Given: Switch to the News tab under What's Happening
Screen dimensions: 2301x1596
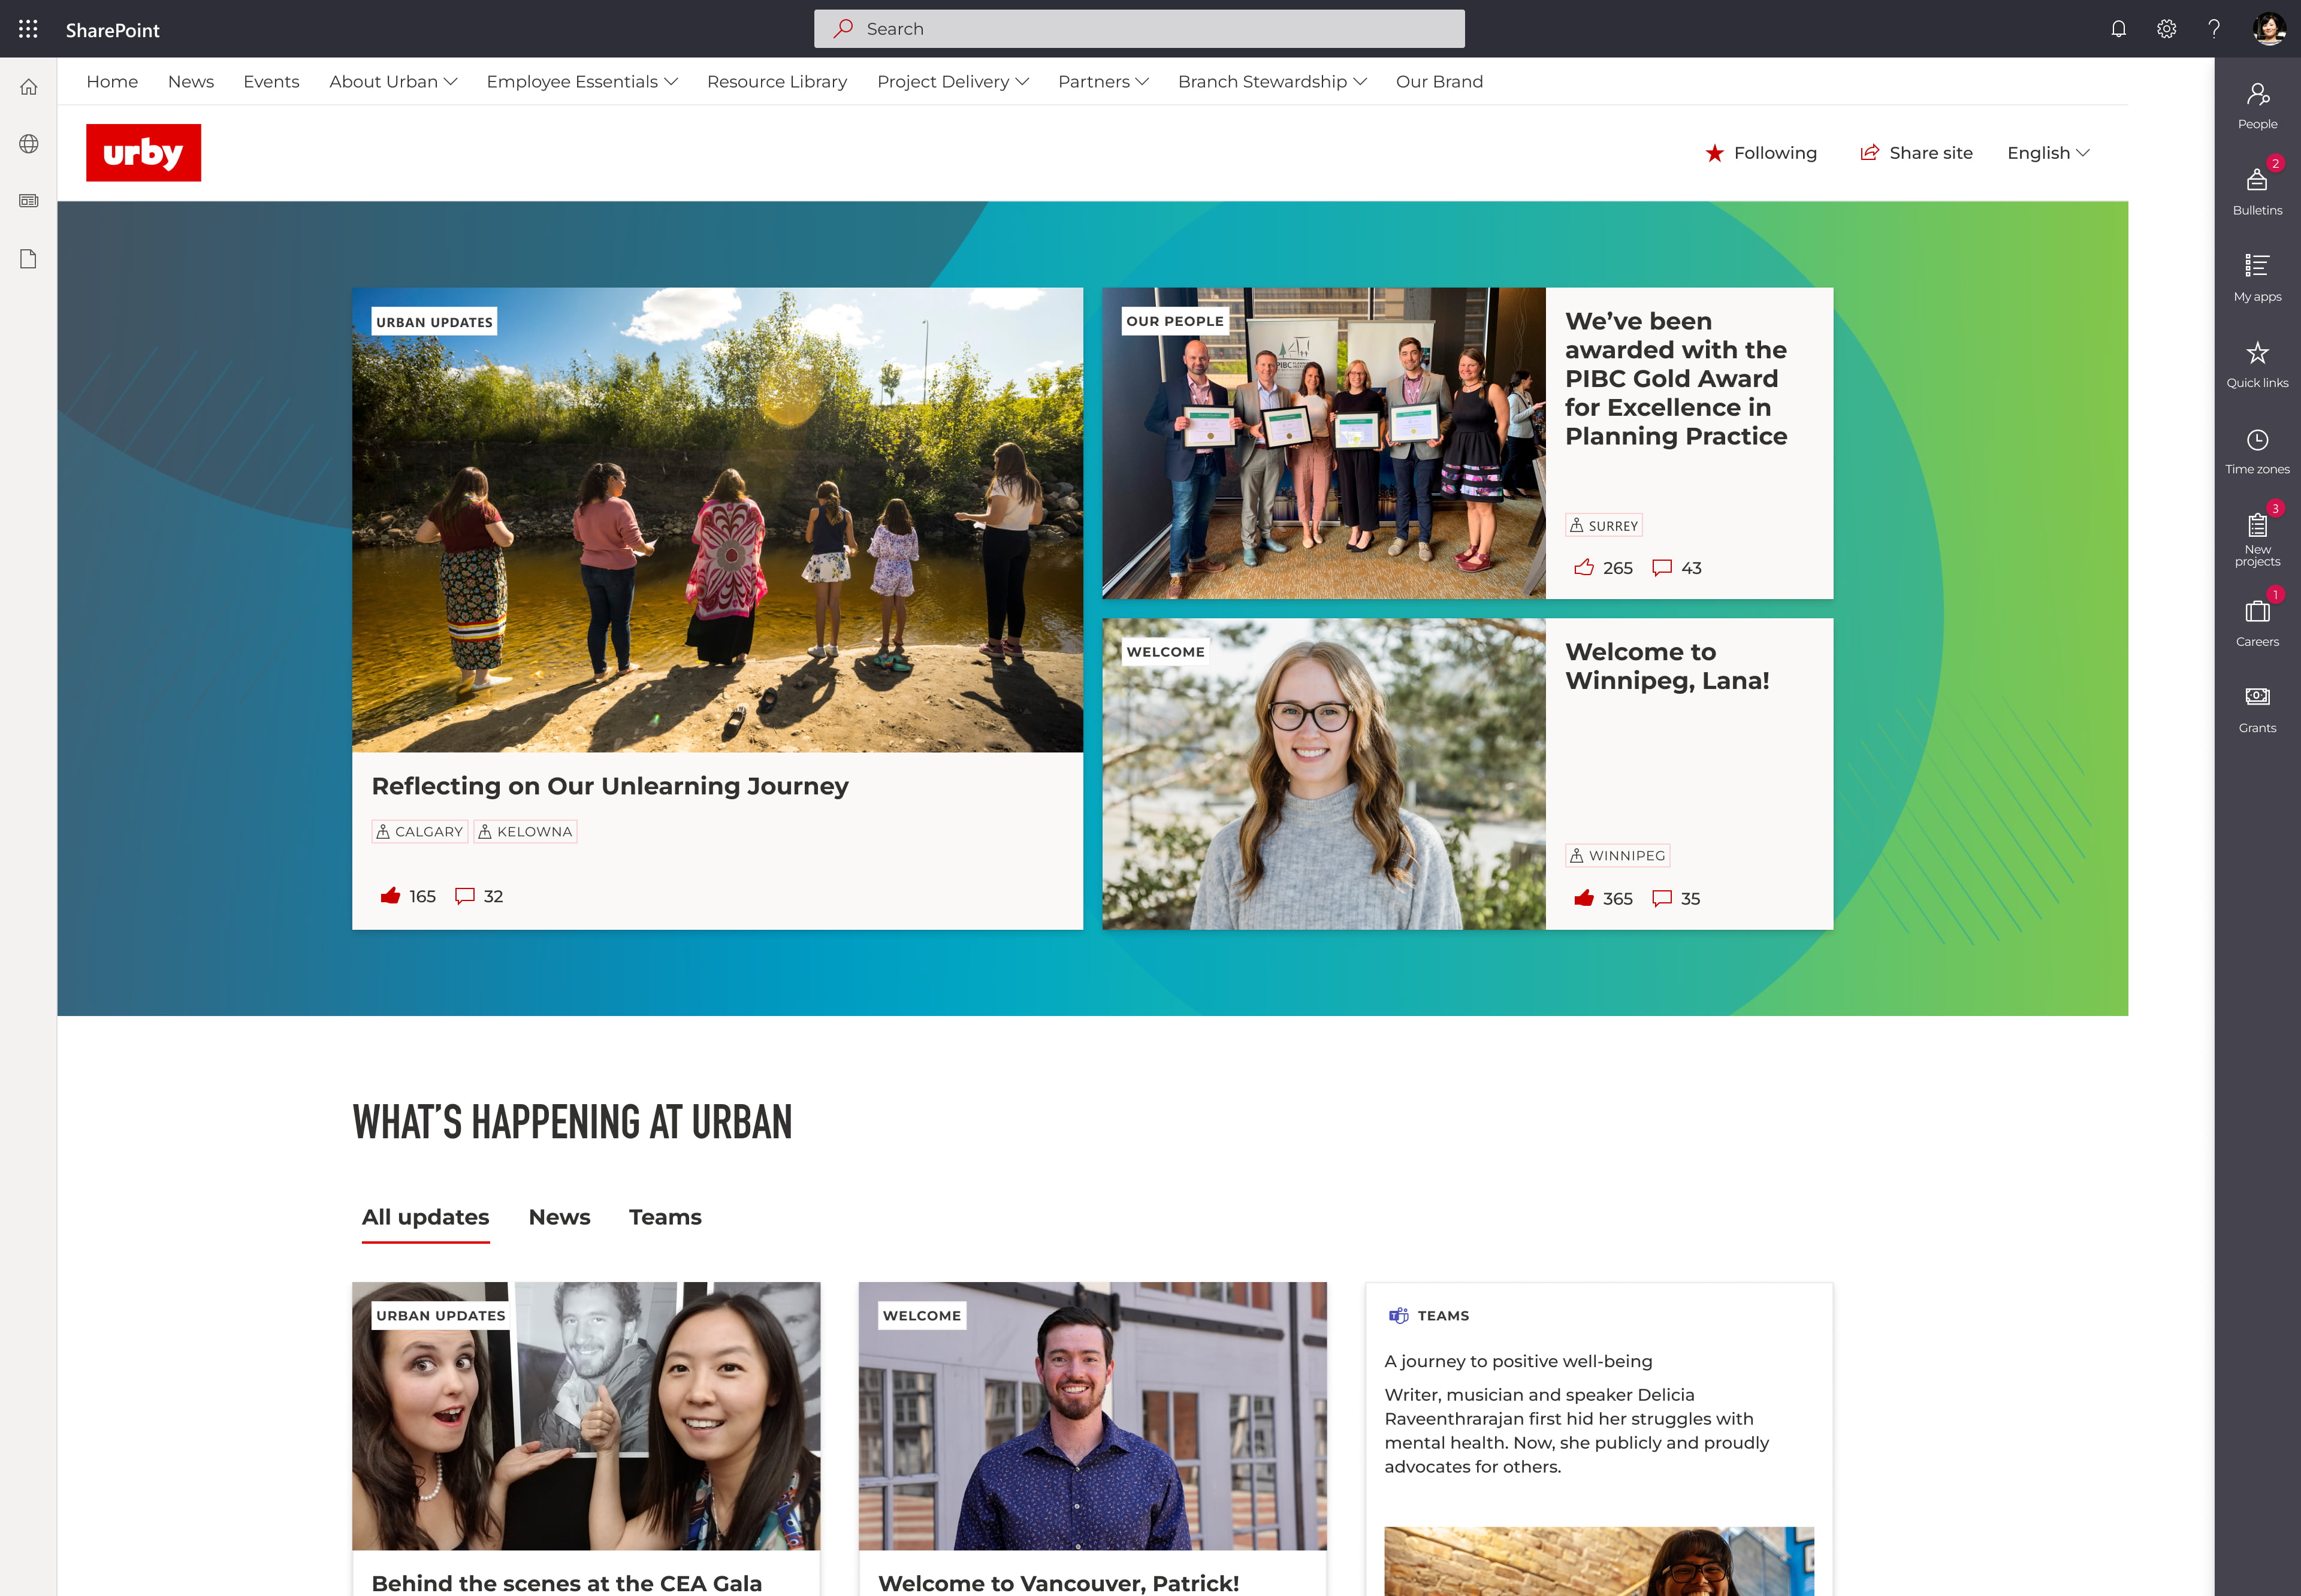Looking at the screenshot, I should (559, 1217).
